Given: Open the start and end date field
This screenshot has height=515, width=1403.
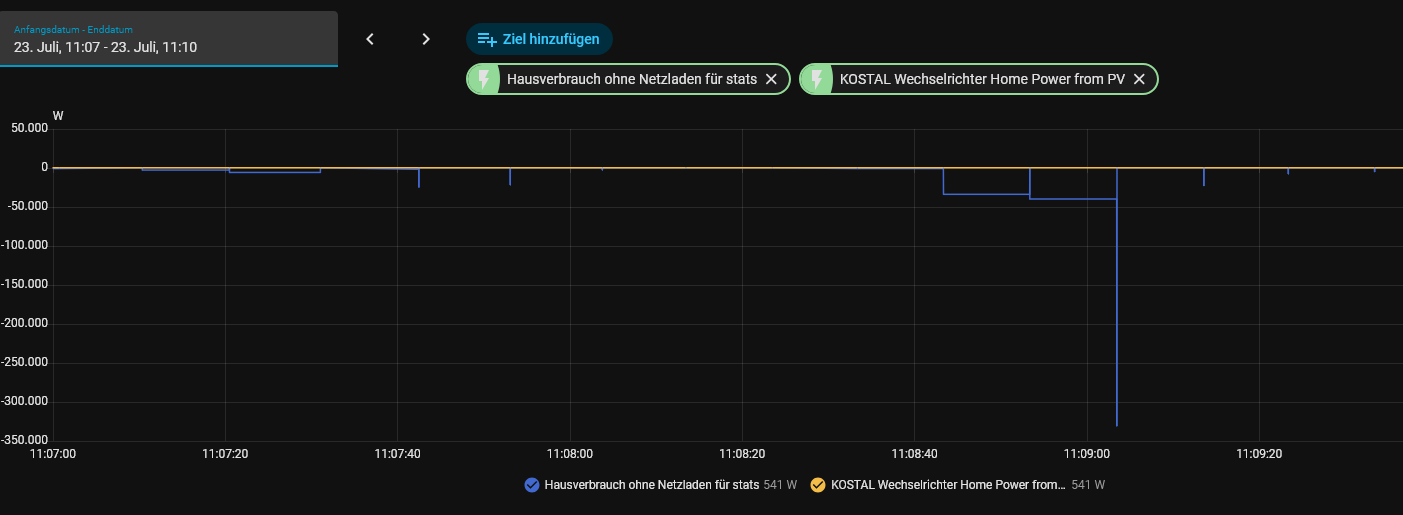Looking at the screenshot, I should [168, 39].
